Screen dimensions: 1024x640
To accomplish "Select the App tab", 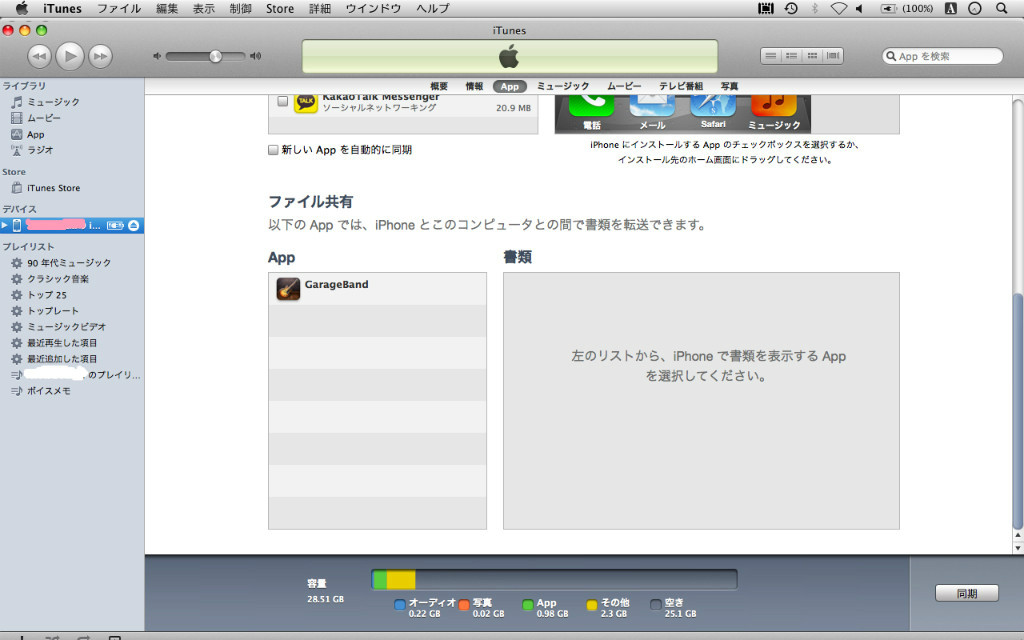I will tap(510, 86).
